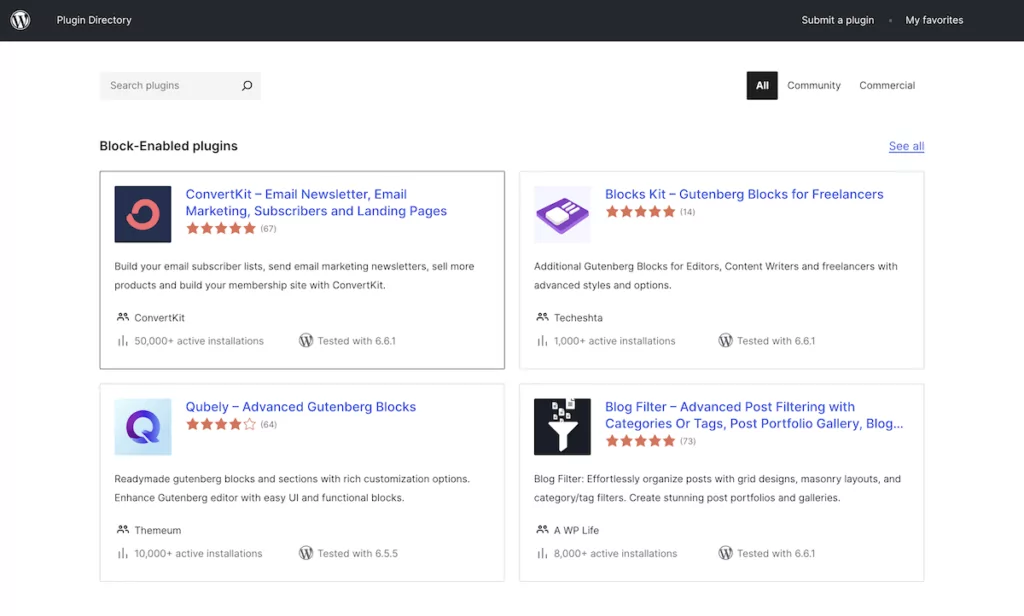Click author icon next to ConvertKit
Image resolution: width=1024 pixels, height=616 pixels.
pos(123,317)
